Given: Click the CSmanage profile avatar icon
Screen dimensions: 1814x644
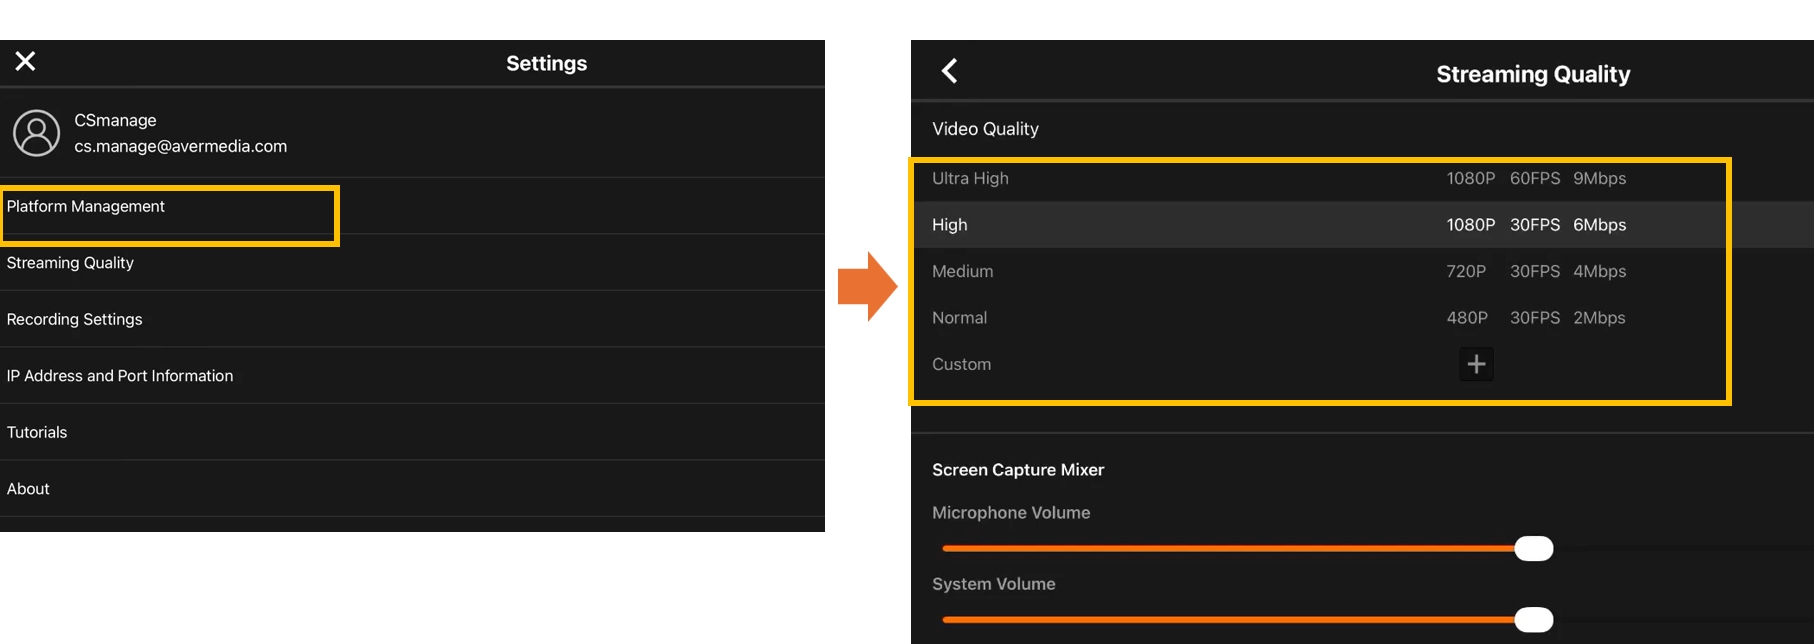Looking at the screenshot, I should pyautogui.click(x=37, y=133).
